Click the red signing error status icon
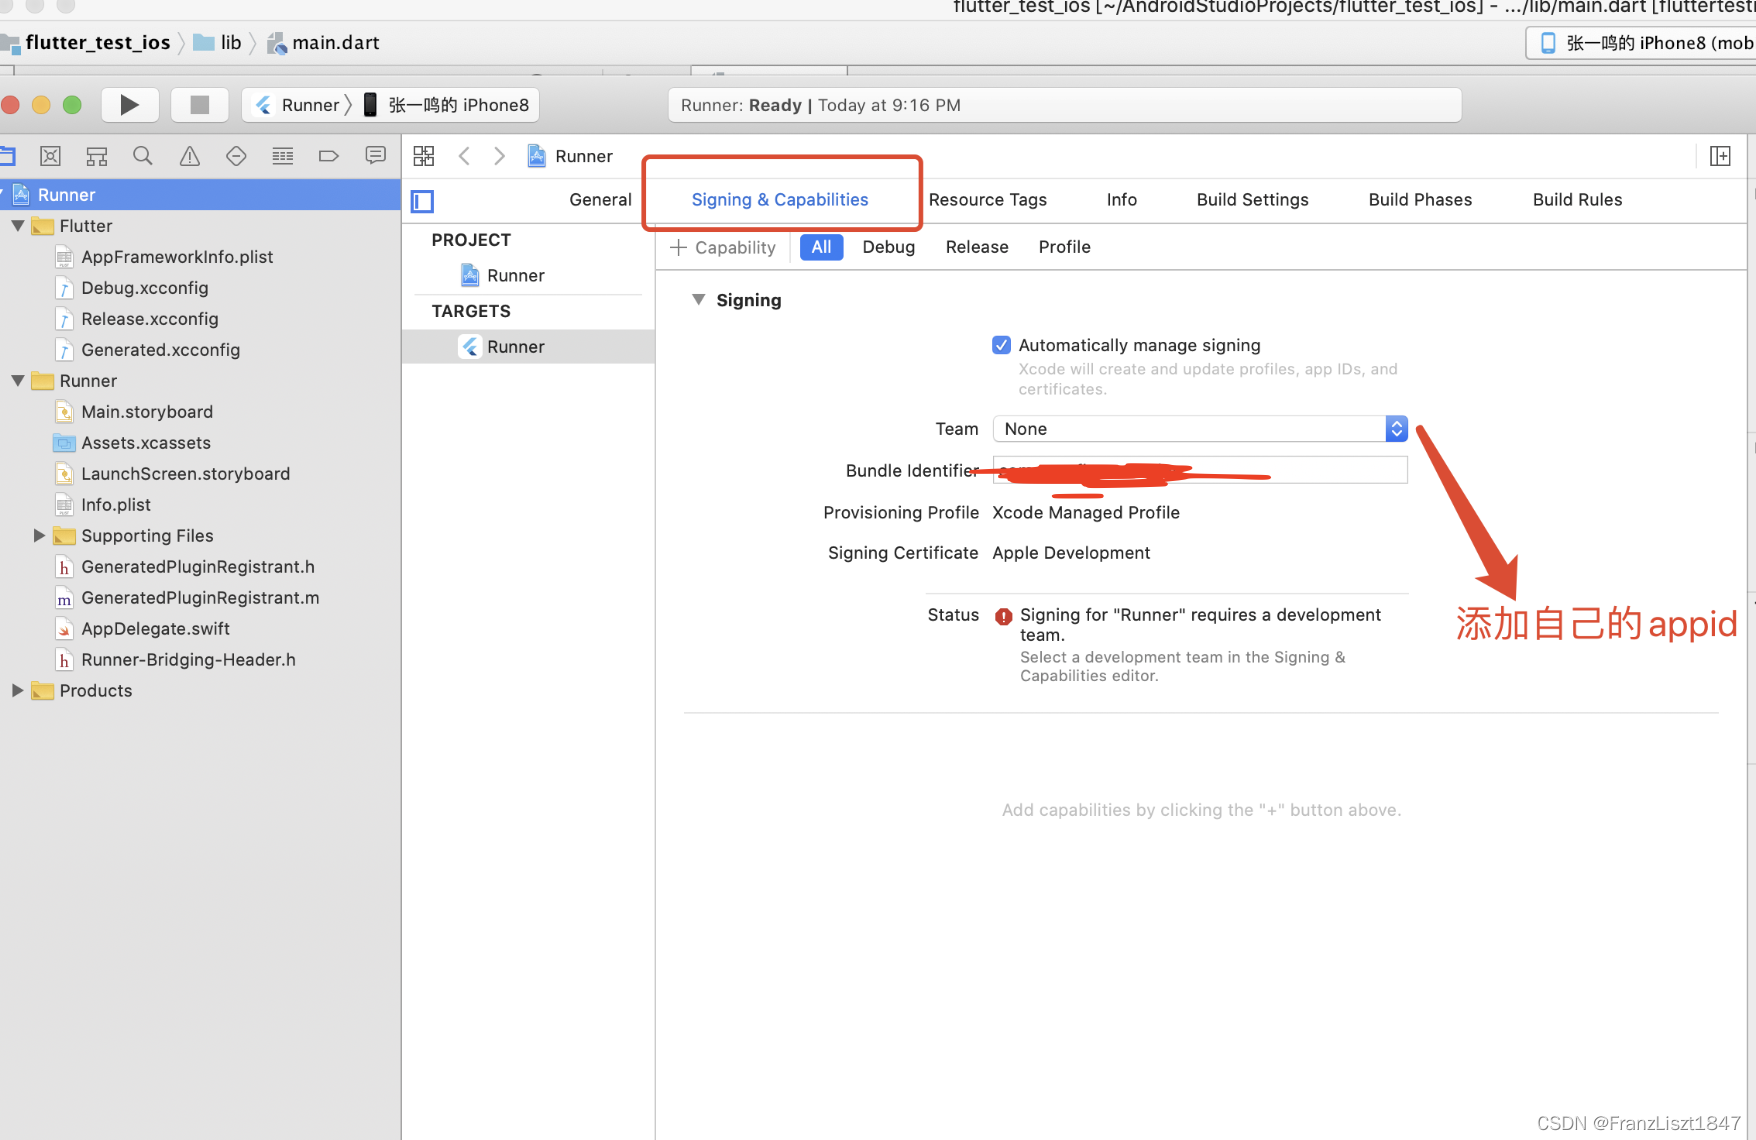1756x1140 pixels. click(x=1003, y=616)
